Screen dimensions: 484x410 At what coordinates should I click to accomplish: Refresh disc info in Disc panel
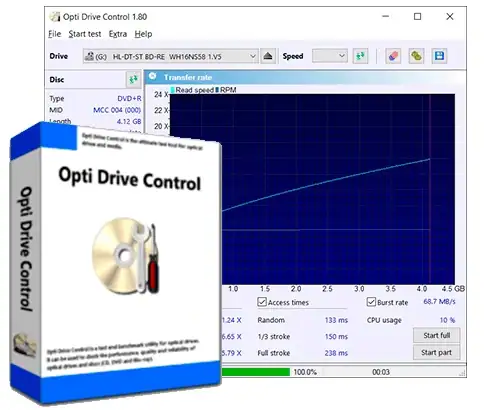tap(133, 79)
